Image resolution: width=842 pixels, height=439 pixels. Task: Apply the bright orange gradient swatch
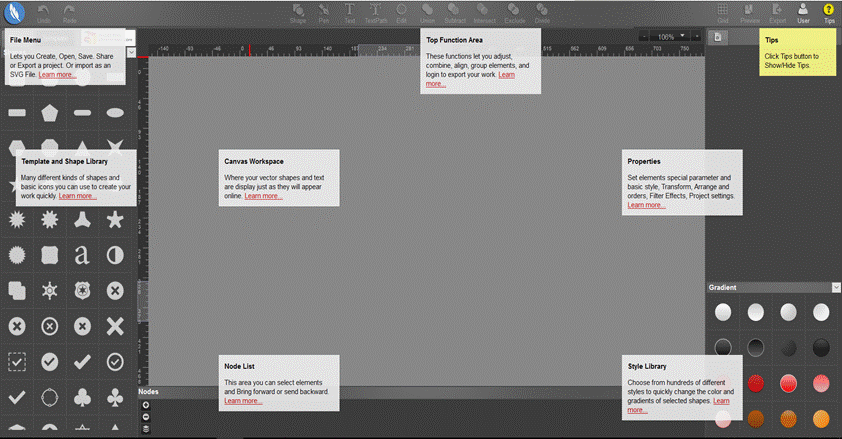click(x=821, y=419)
